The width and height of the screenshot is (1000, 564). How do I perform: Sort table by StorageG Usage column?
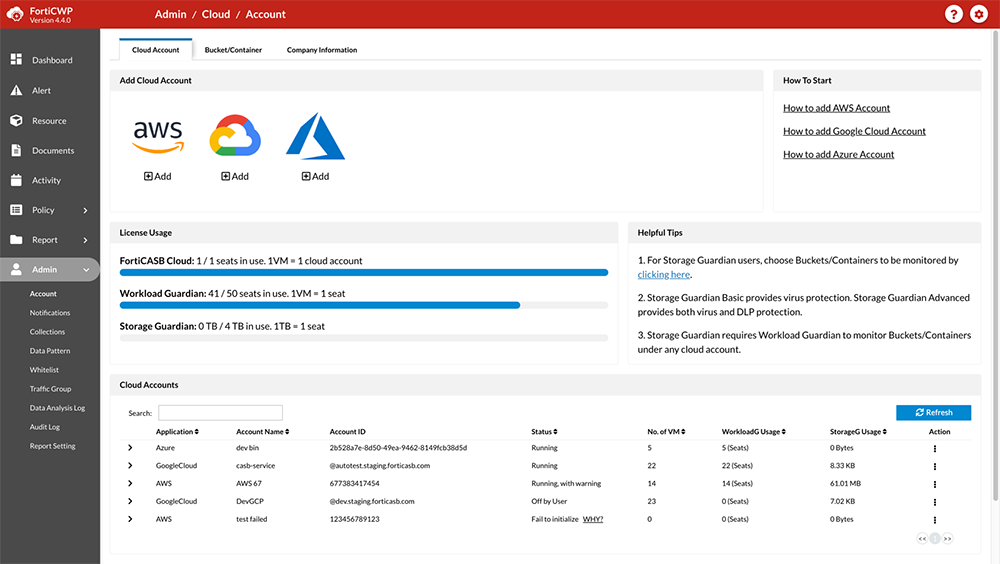pyautogui.click(x=858, y=432)
